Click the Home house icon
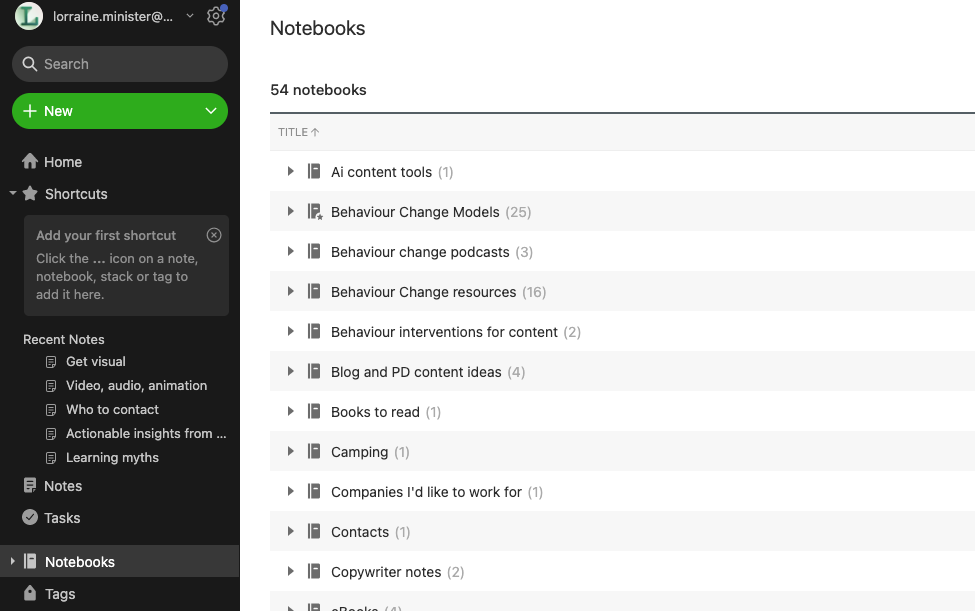The width and height of the screenshot is (975, 611). click(x=30, y=162)
